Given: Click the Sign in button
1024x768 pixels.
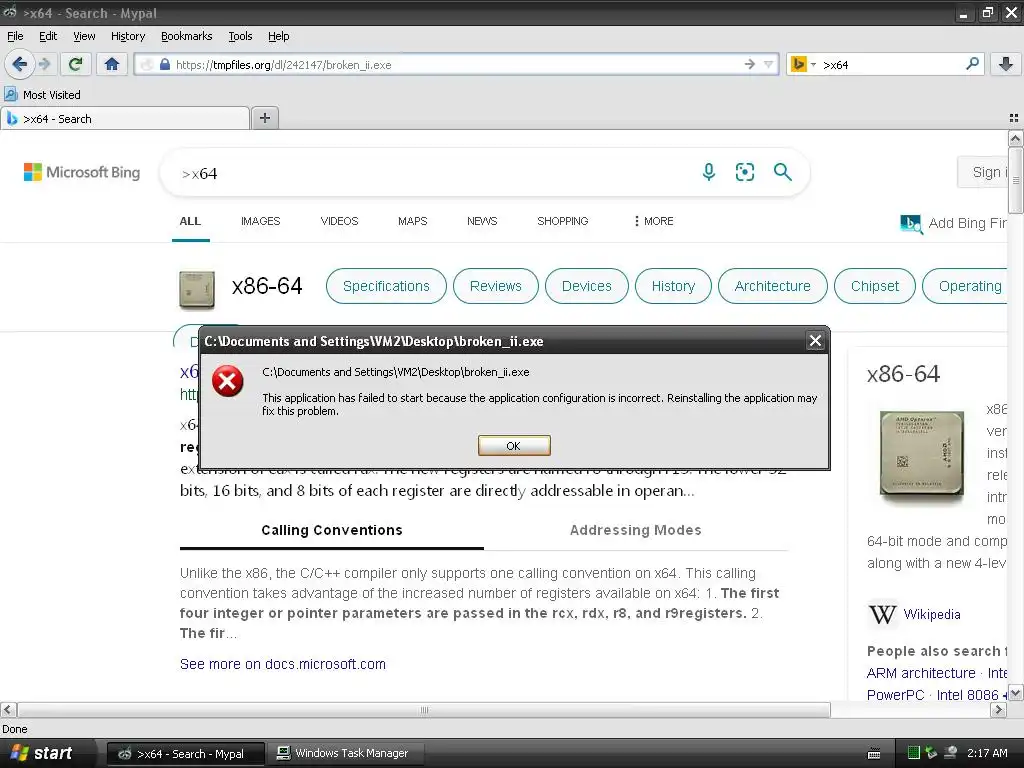Looking at the screenshot, I should point(983,172).
